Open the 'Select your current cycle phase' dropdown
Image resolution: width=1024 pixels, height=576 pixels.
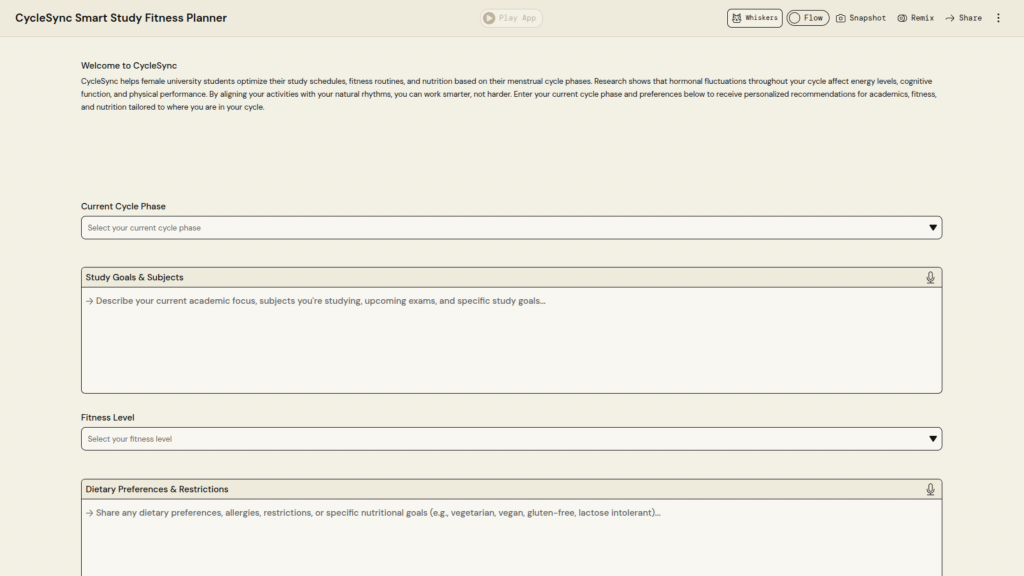pyautogui.click(x=500, y=228)
